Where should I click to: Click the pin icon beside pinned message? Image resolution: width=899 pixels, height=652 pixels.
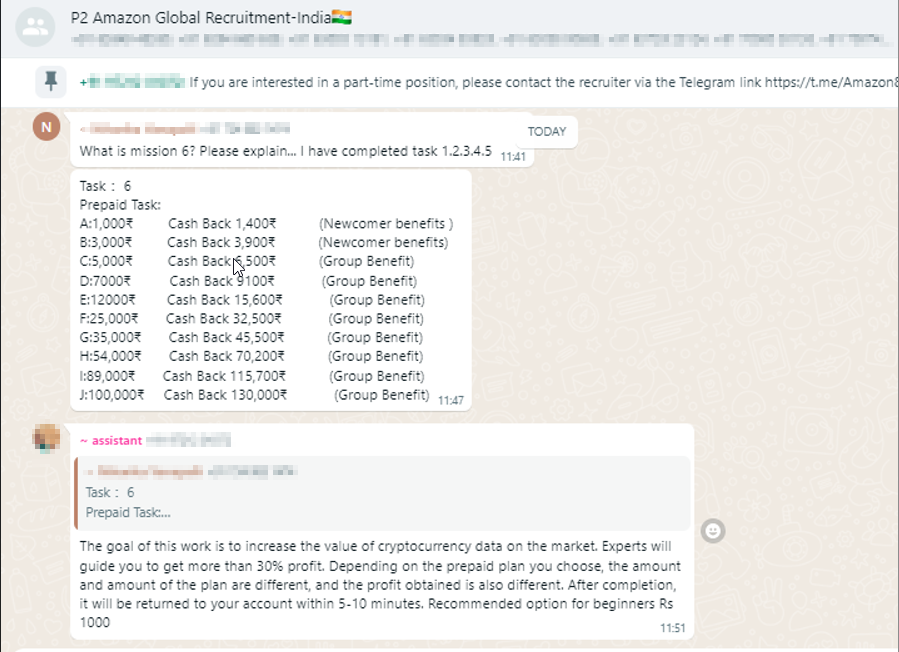50,82
